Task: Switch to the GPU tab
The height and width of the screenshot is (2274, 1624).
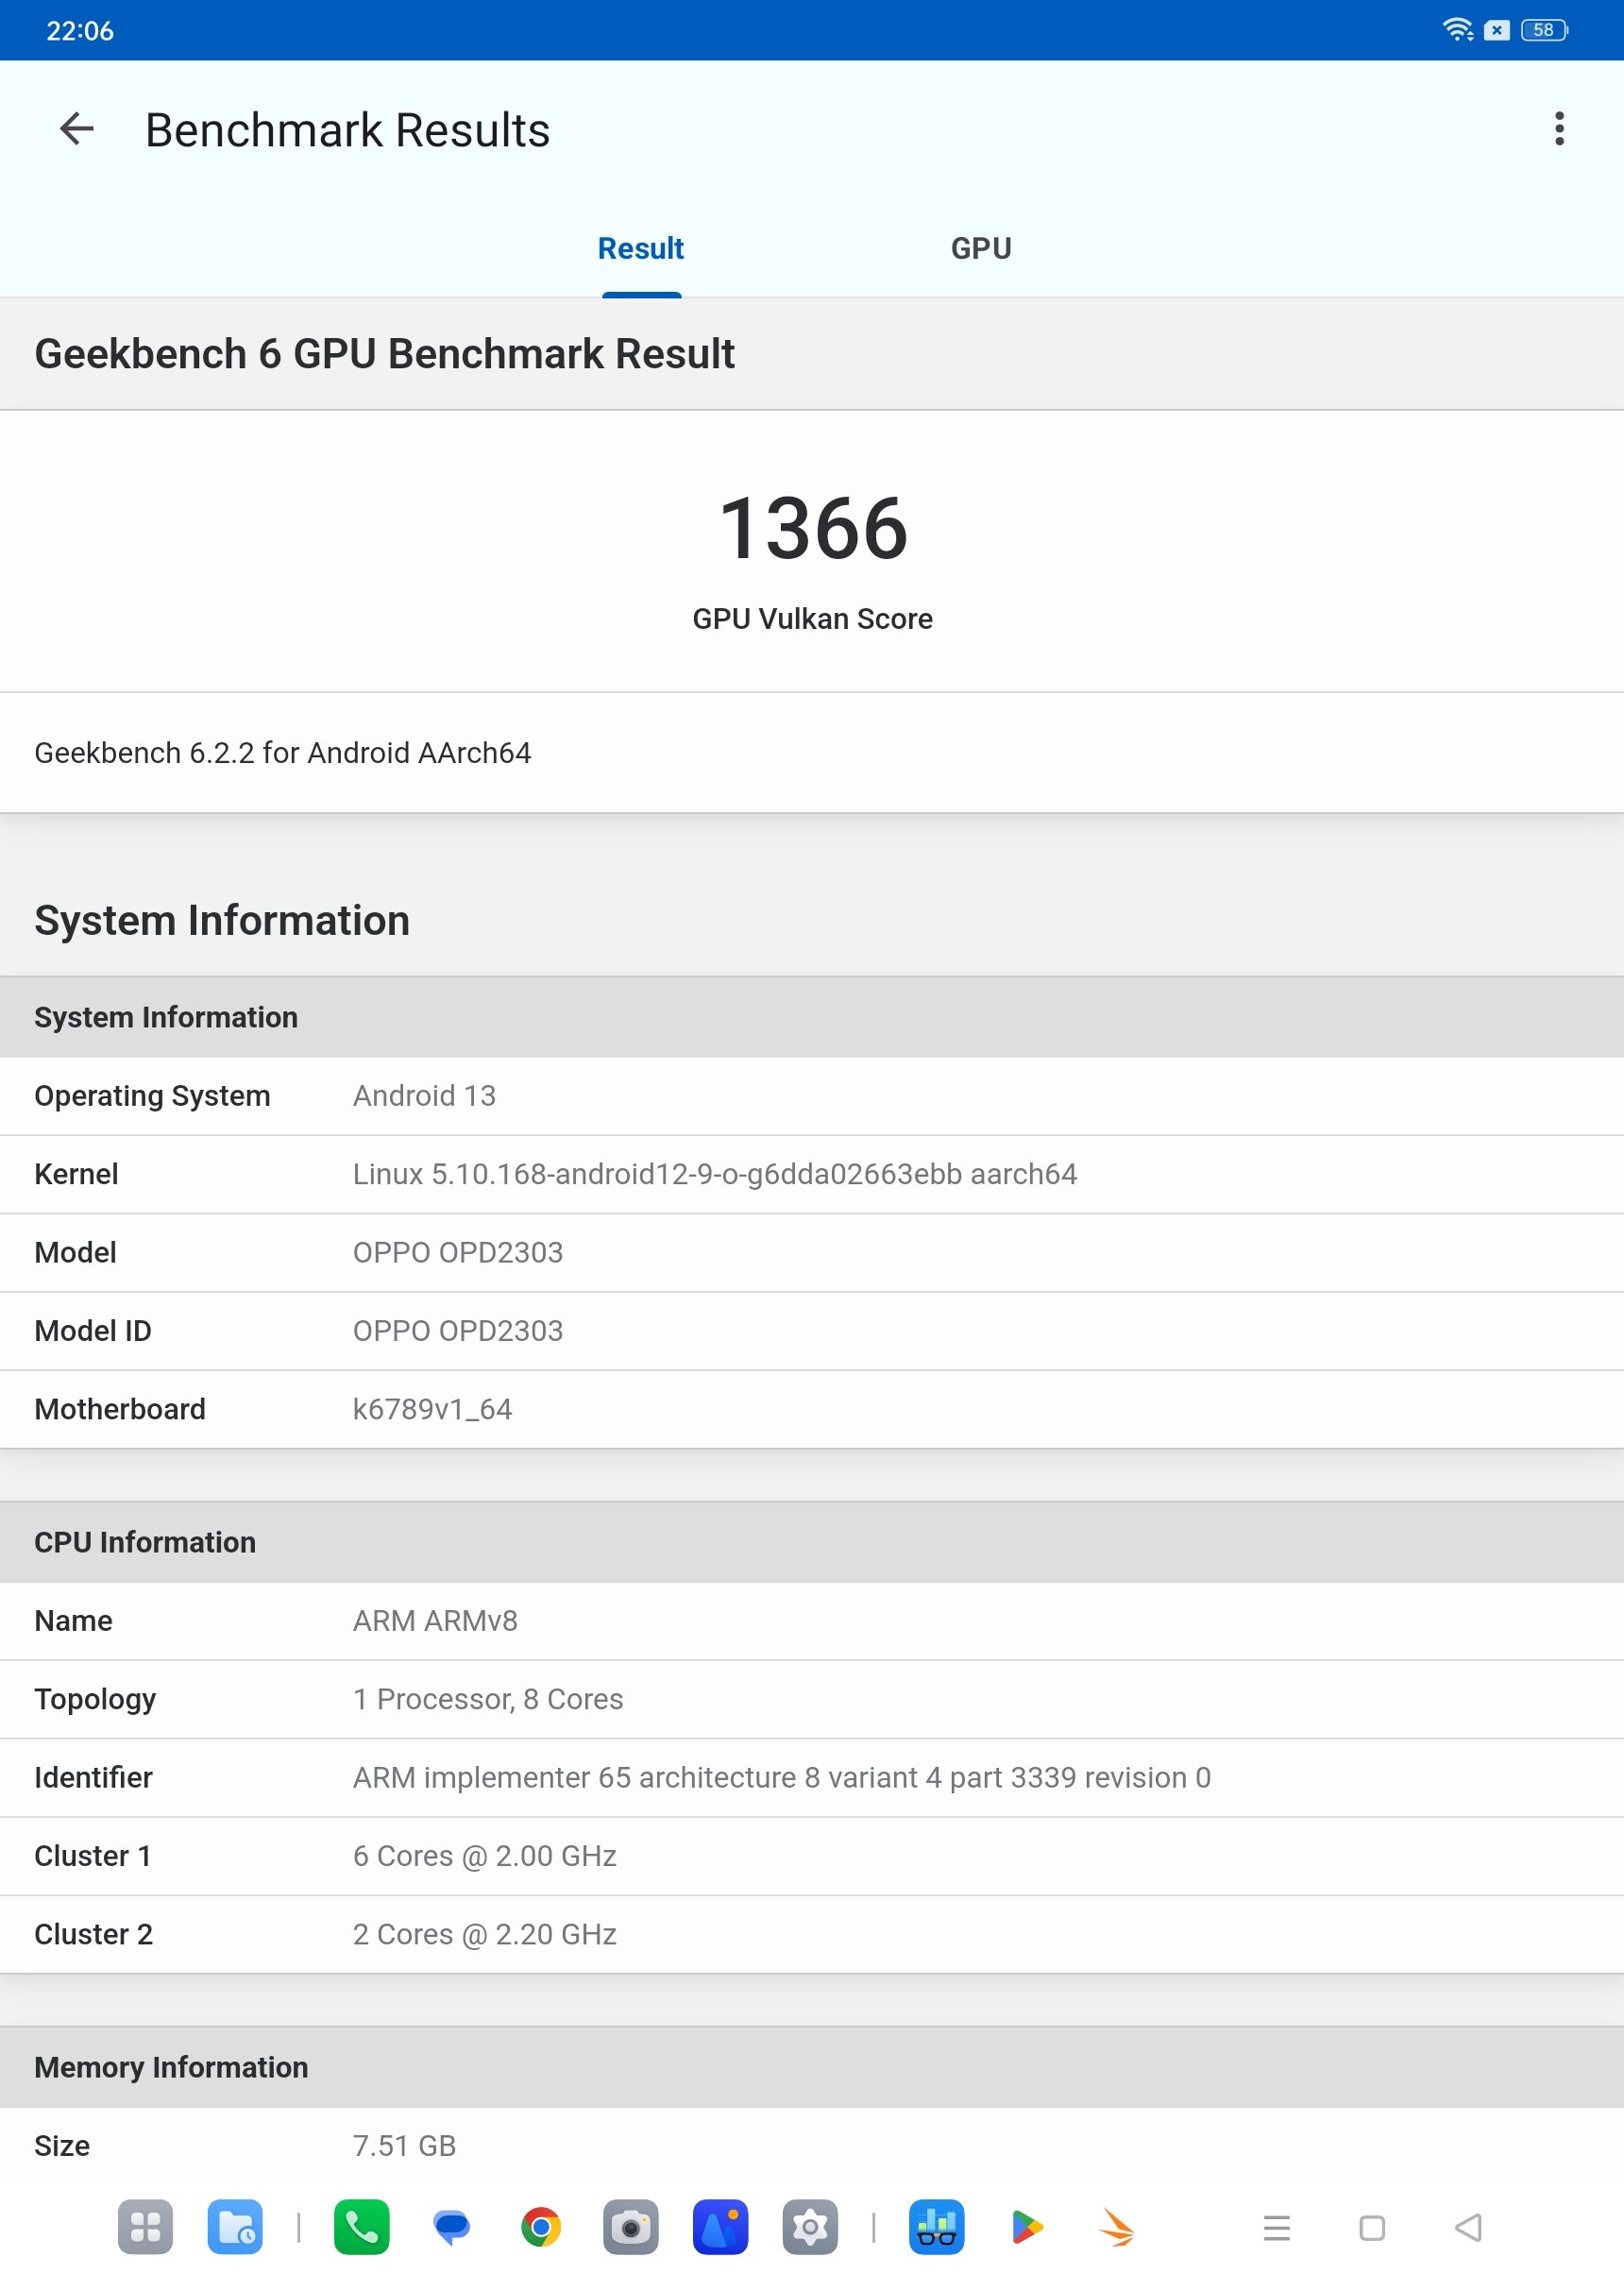Action: coord(981,248)
